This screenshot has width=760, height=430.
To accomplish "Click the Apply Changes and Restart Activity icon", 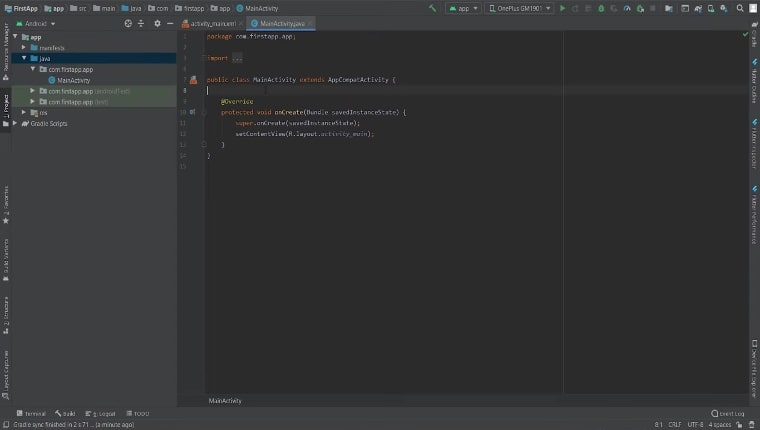I will [x=575, y=8].
